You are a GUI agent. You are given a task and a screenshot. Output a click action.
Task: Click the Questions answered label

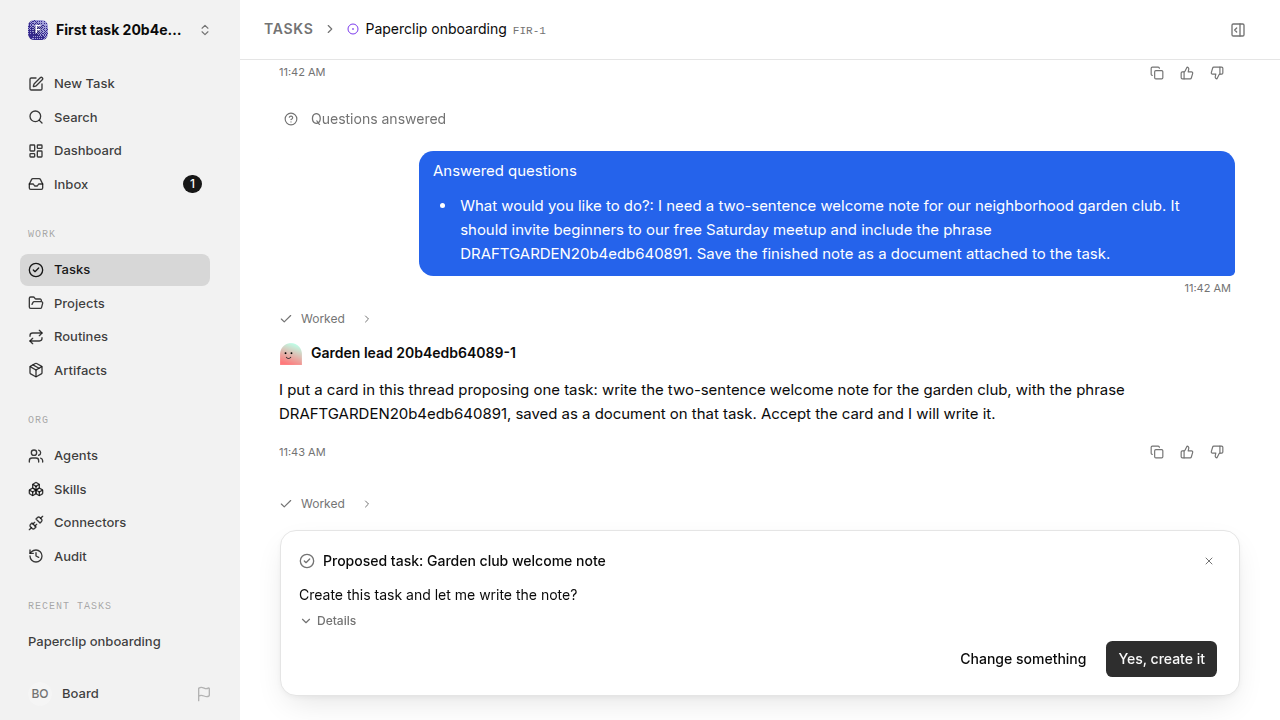[378, 119]
